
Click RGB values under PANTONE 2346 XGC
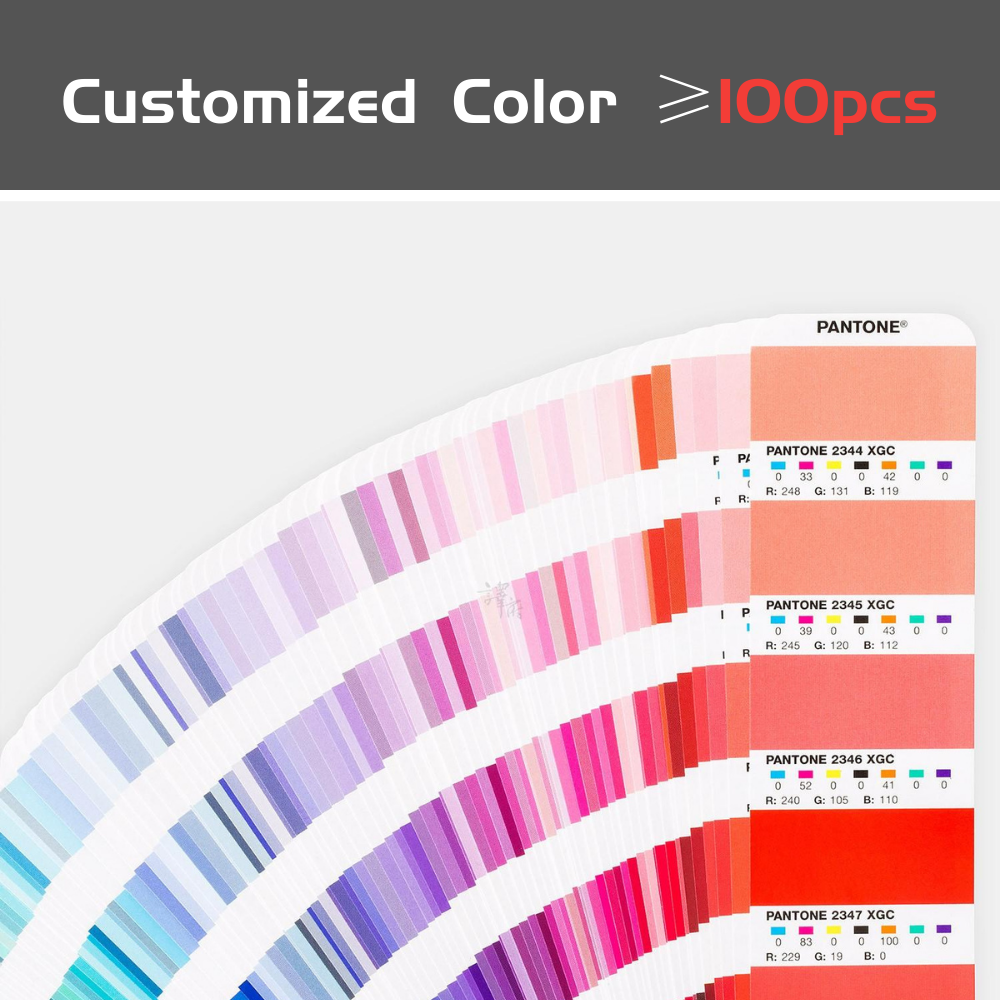coord(831,799)
